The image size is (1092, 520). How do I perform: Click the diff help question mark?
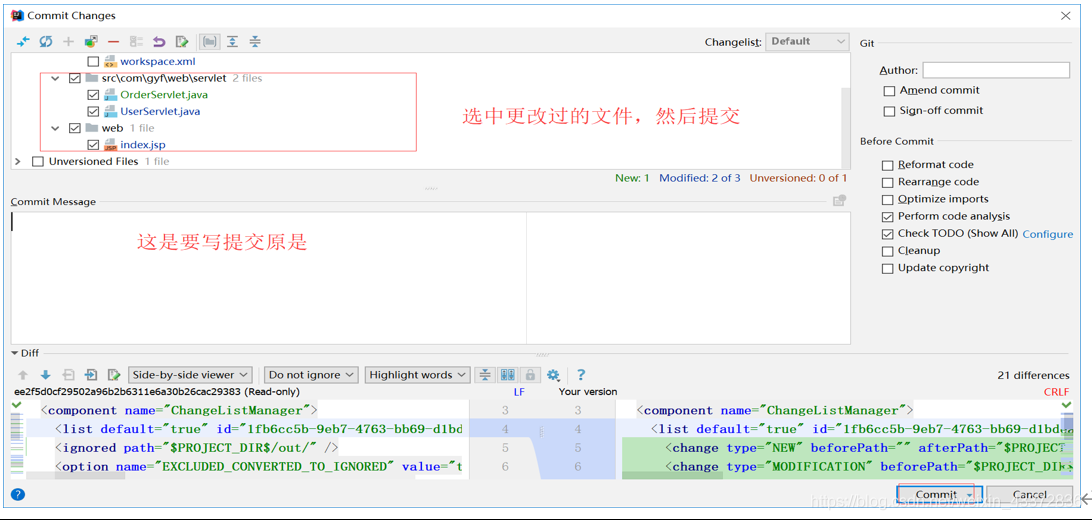point(581,375)
